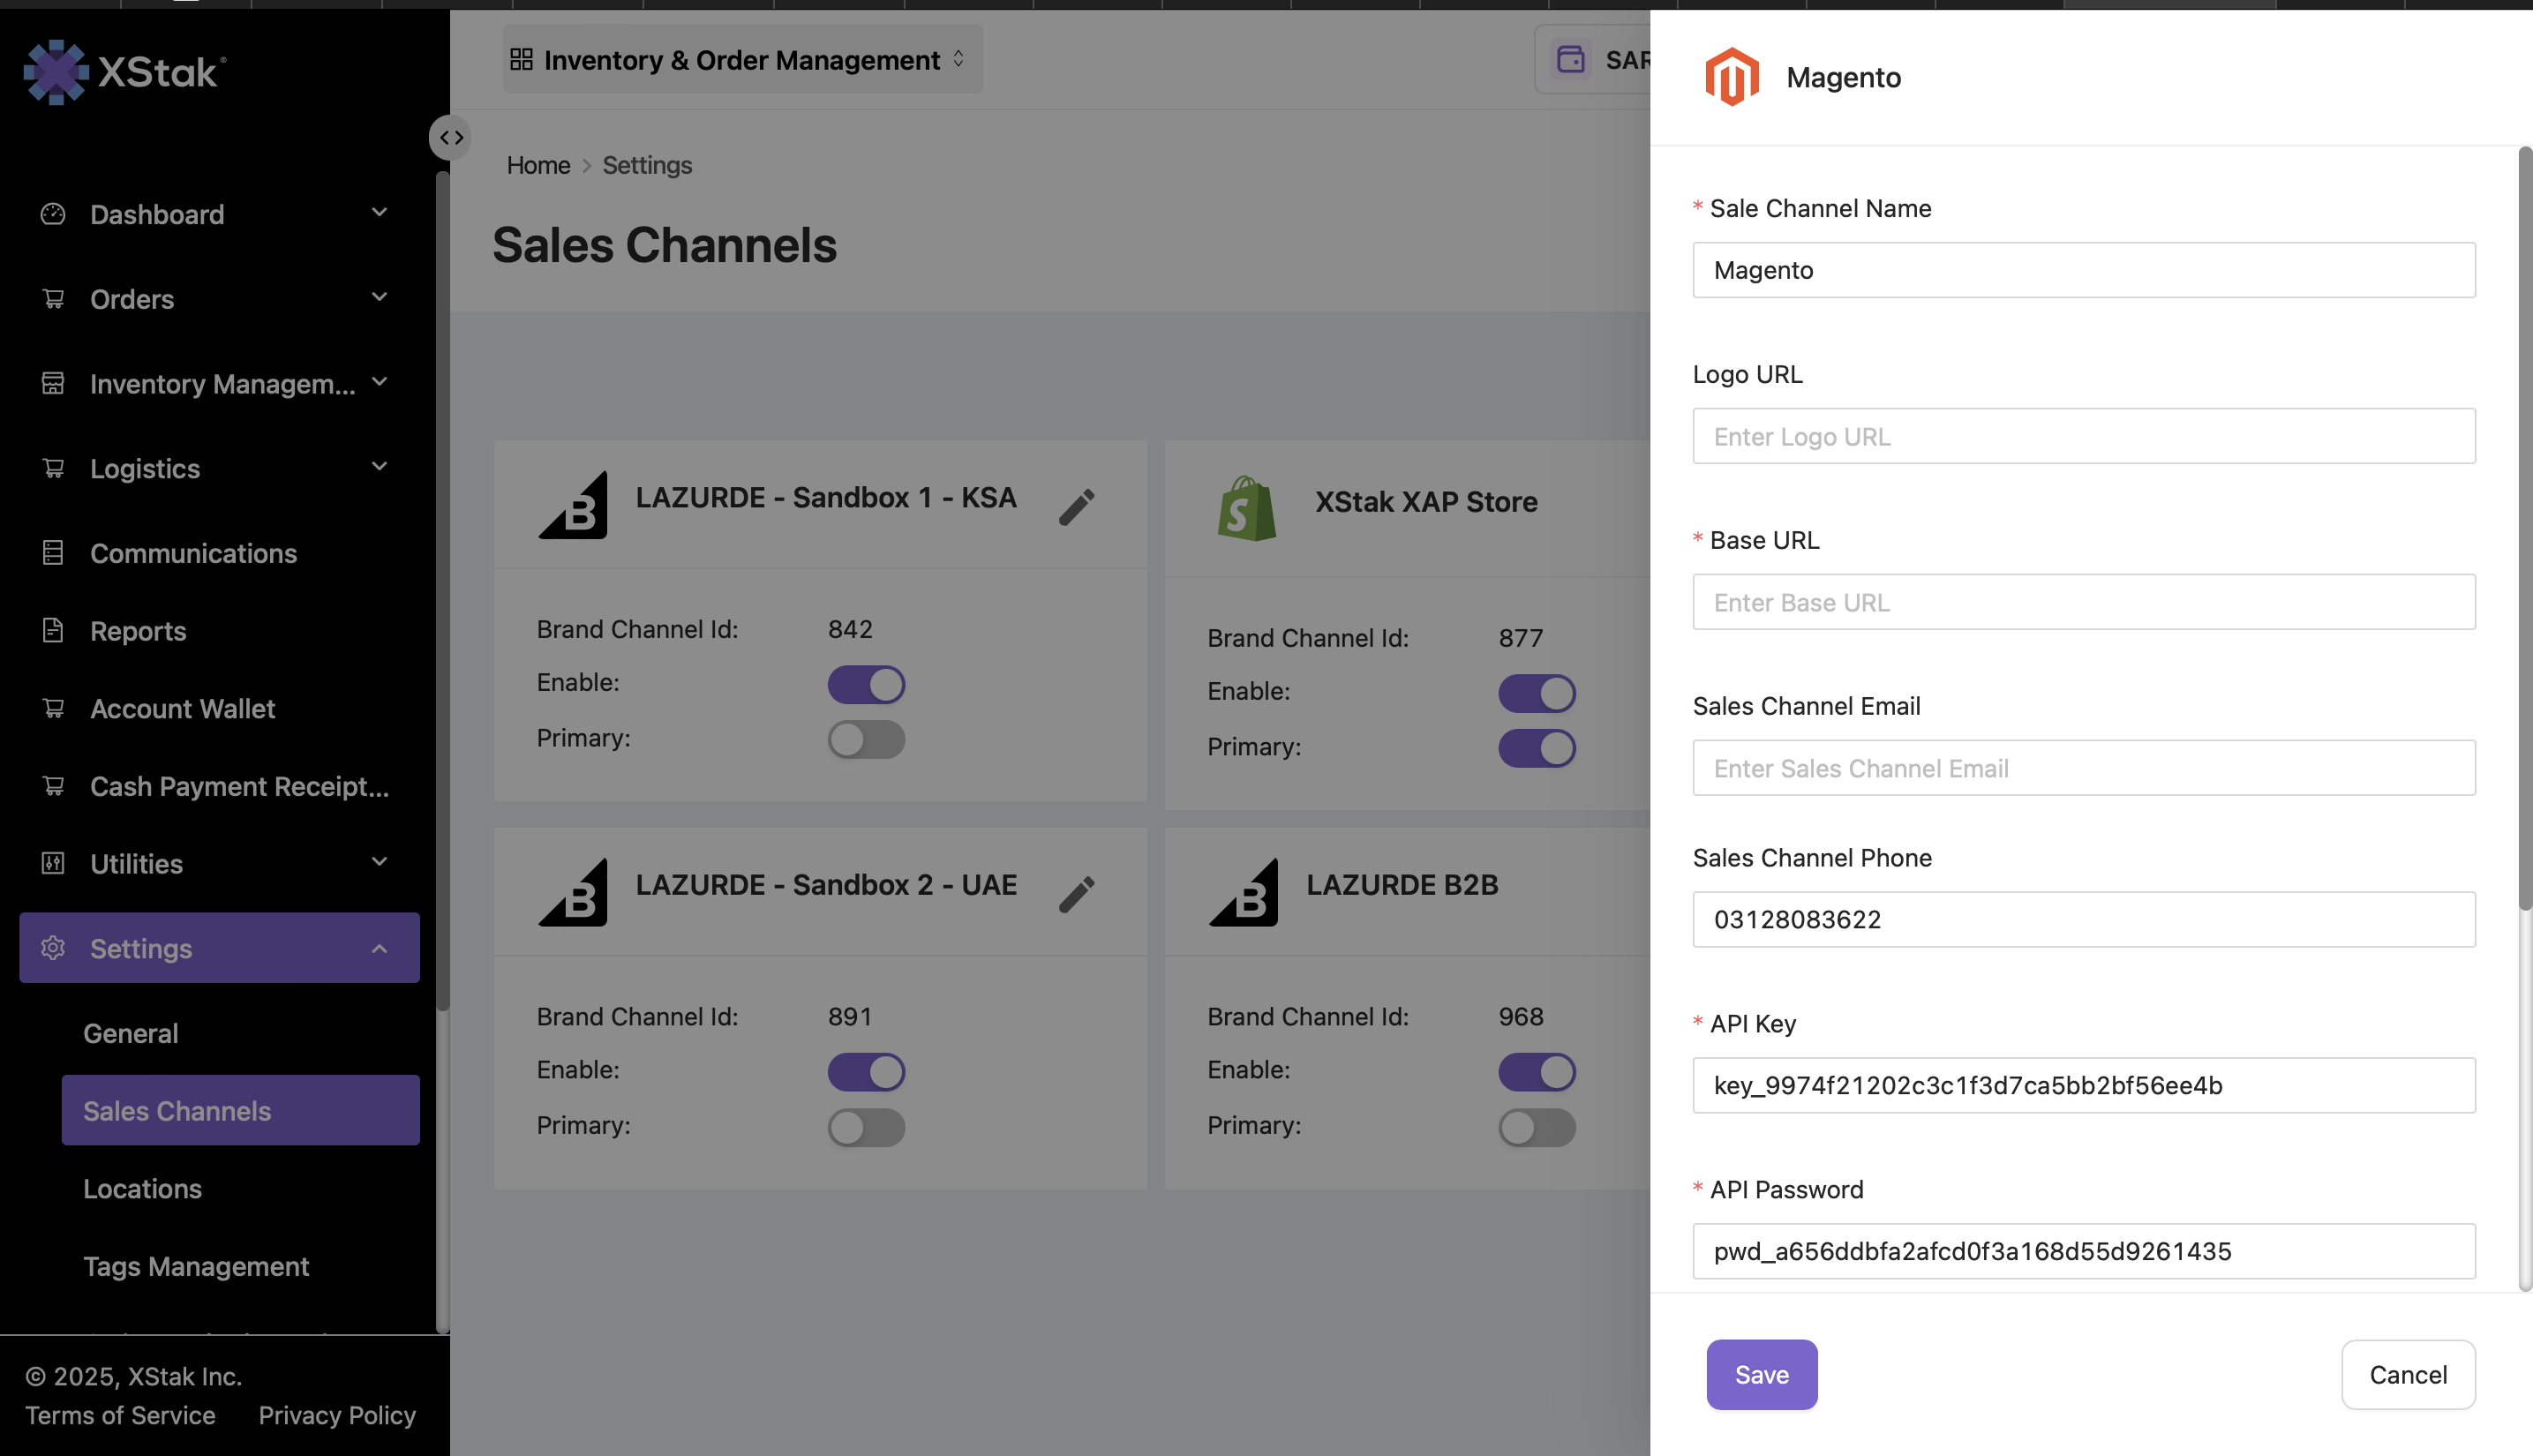Image resolution: width=2533 pixels, height=1456 pixels.
Task: Open Inventory & Order Management module dropdown
Action: click(741, 60)
